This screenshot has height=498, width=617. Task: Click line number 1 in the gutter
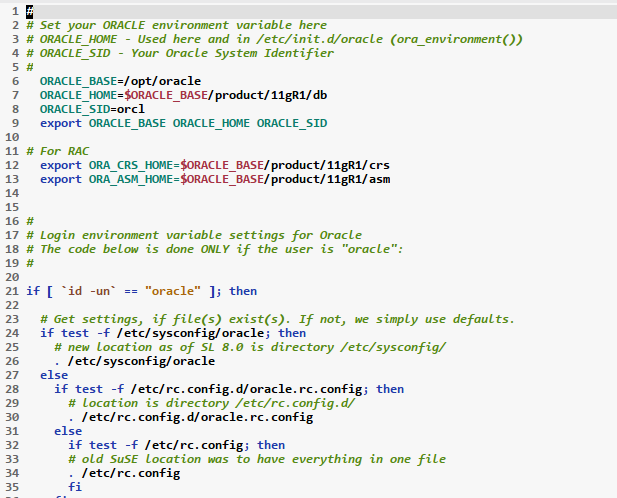[15, 11]
